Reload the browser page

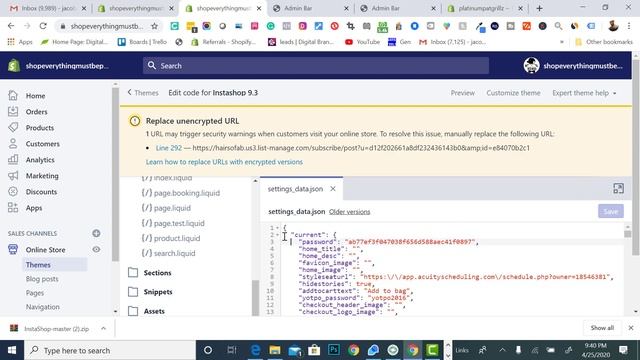tap(43, 26)
